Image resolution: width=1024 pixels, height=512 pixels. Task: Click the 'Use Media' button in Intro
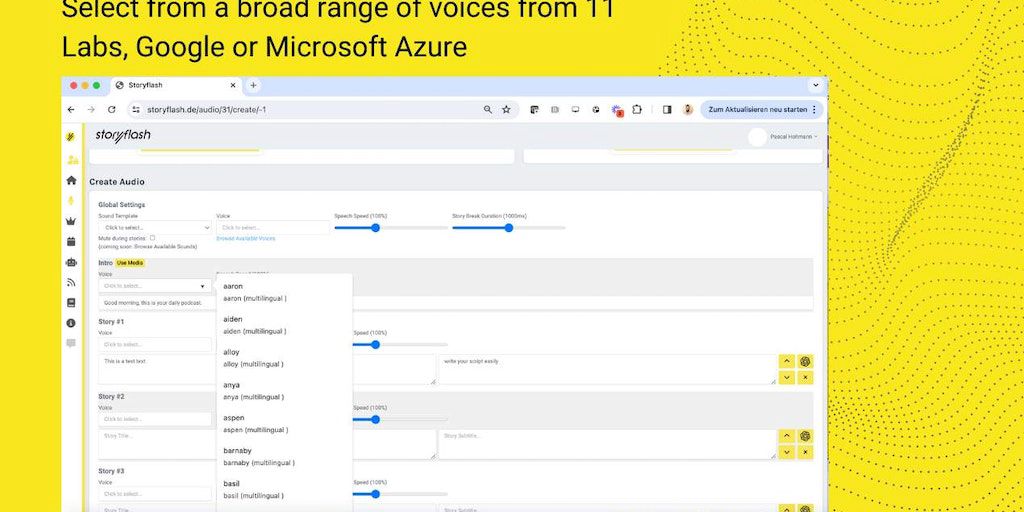[130, 263]
